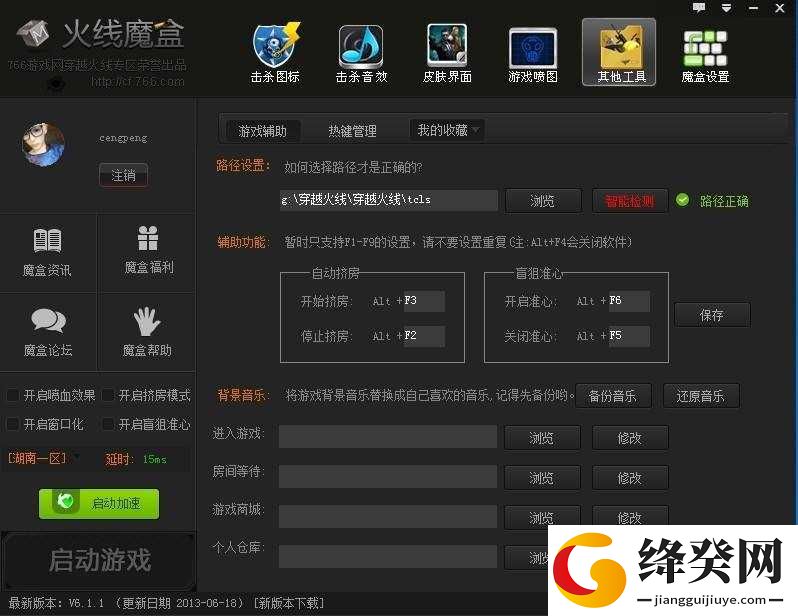Enable 开启窗口化 checkbox
The image size is (798, 616).
[12, 424]
